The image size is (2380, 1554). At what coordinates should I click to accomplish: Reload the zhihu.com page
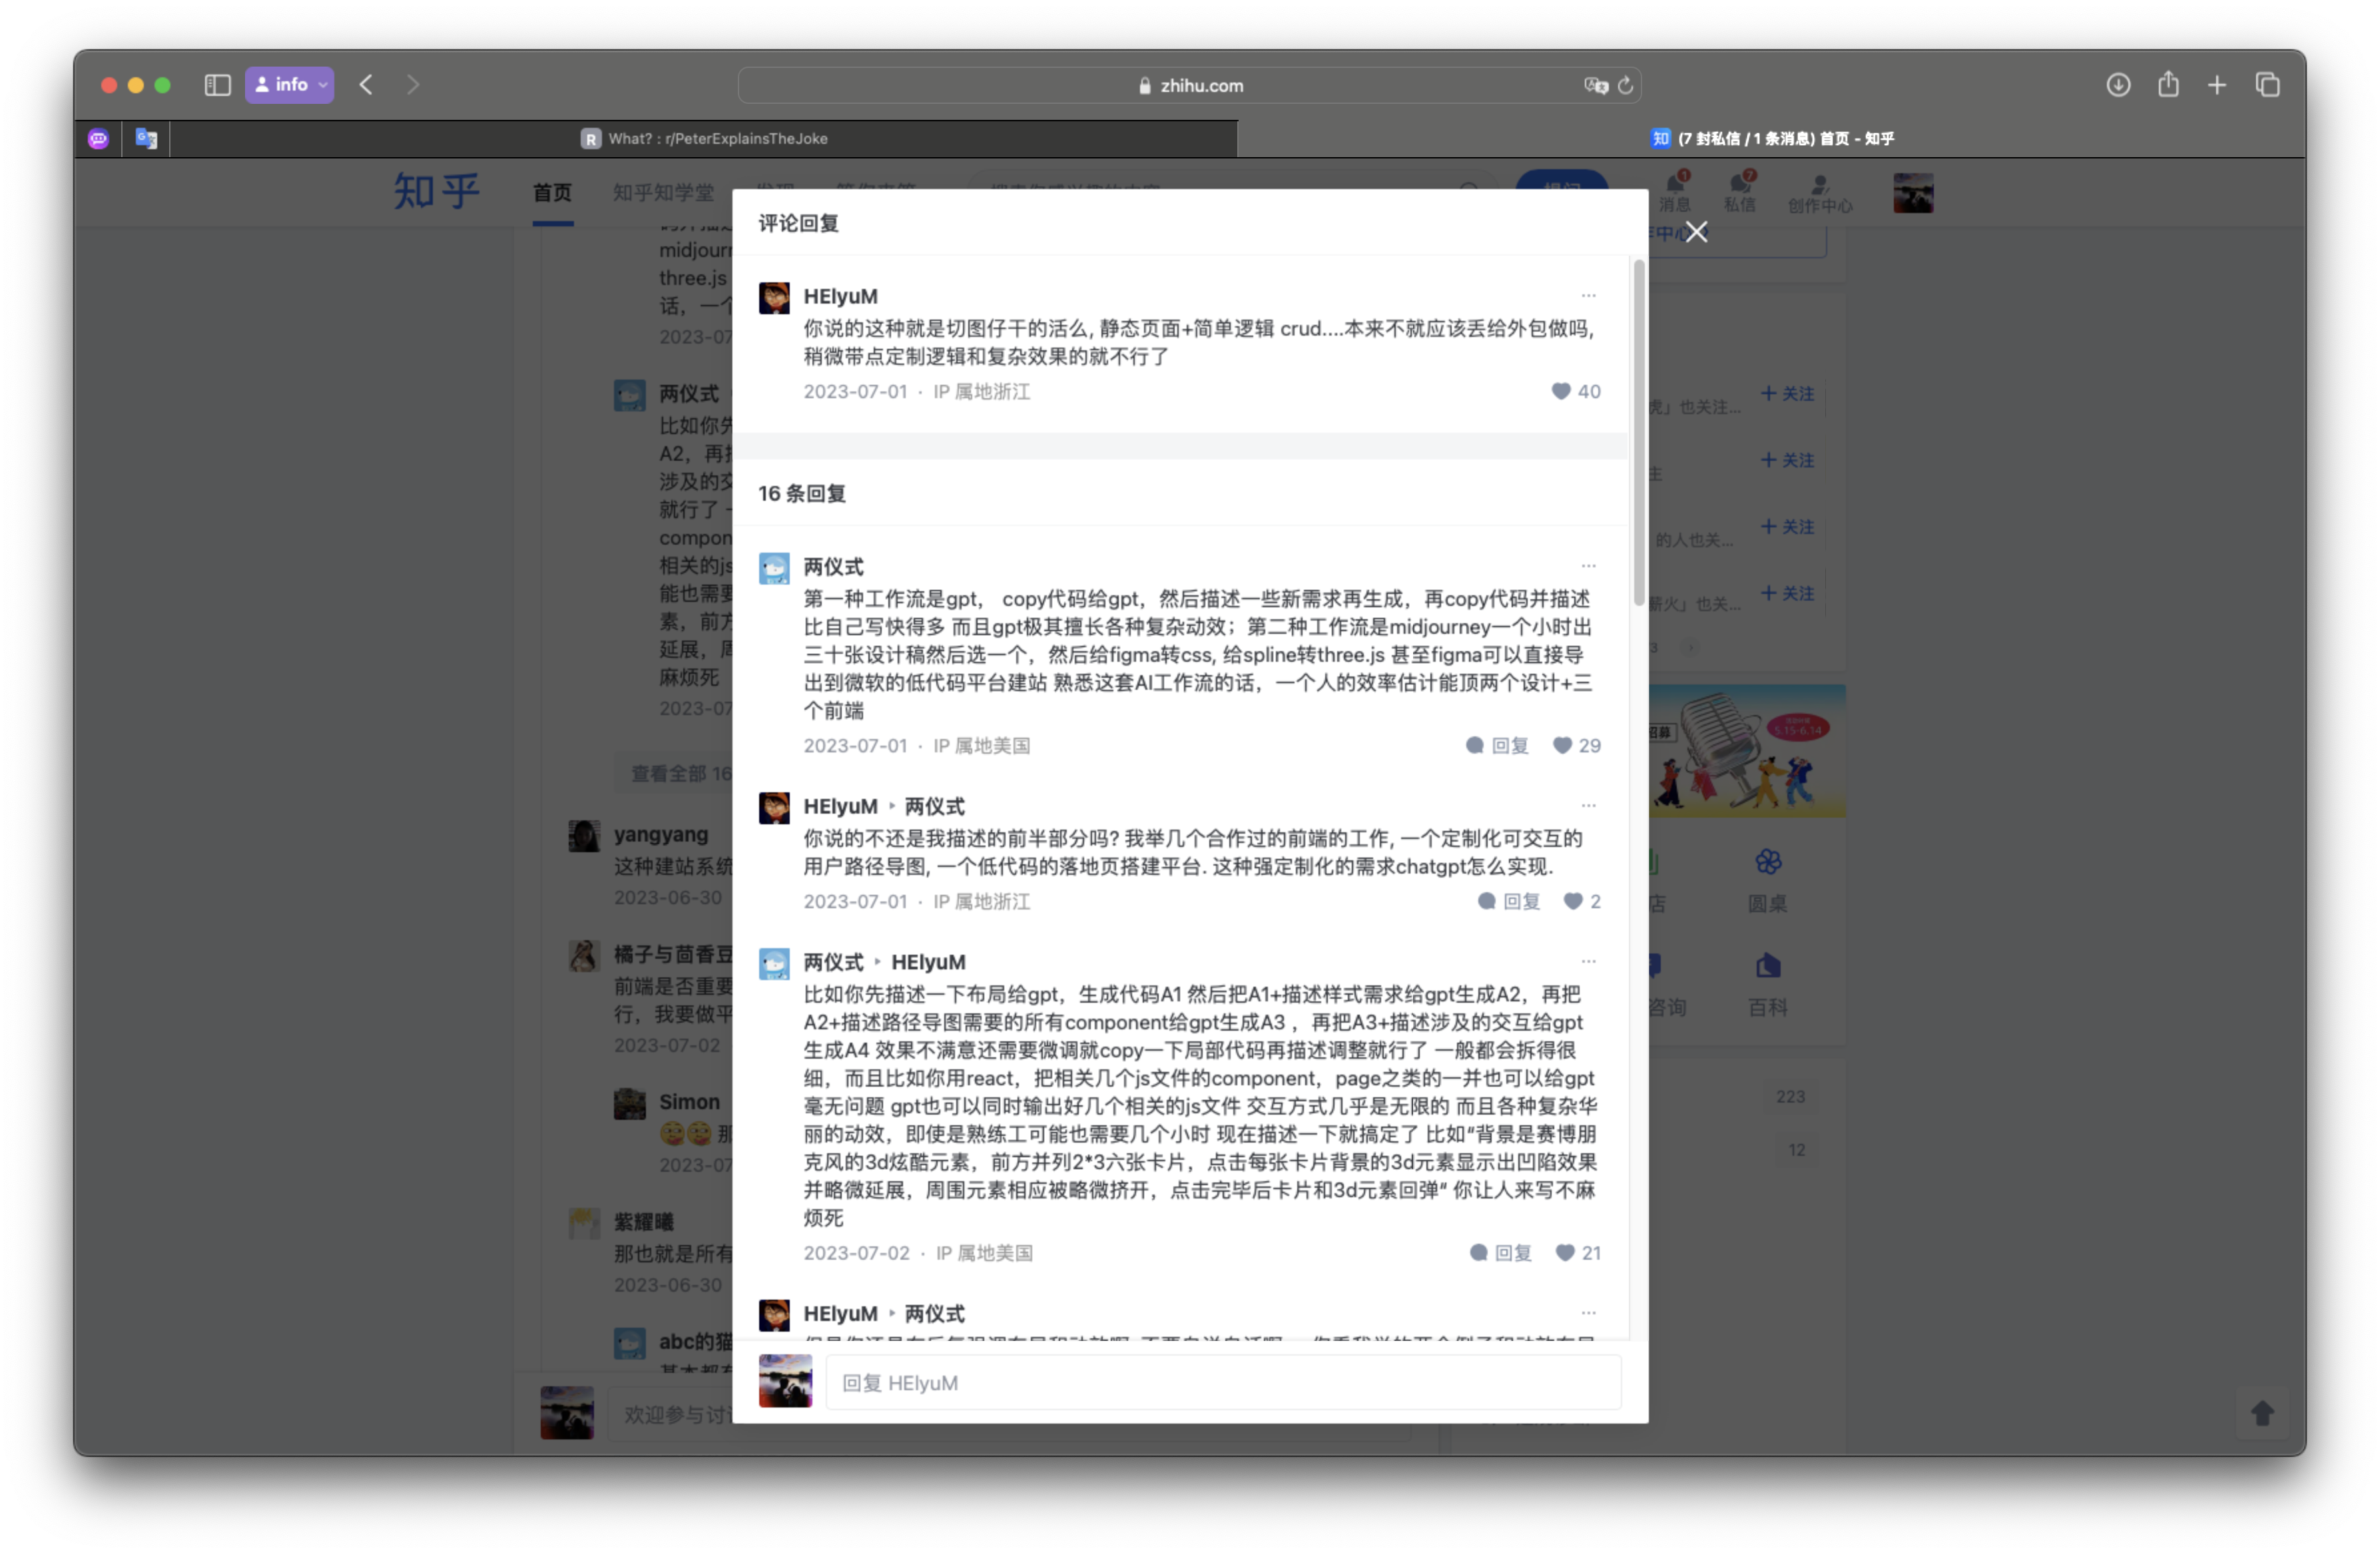[x=1625, y=86]
